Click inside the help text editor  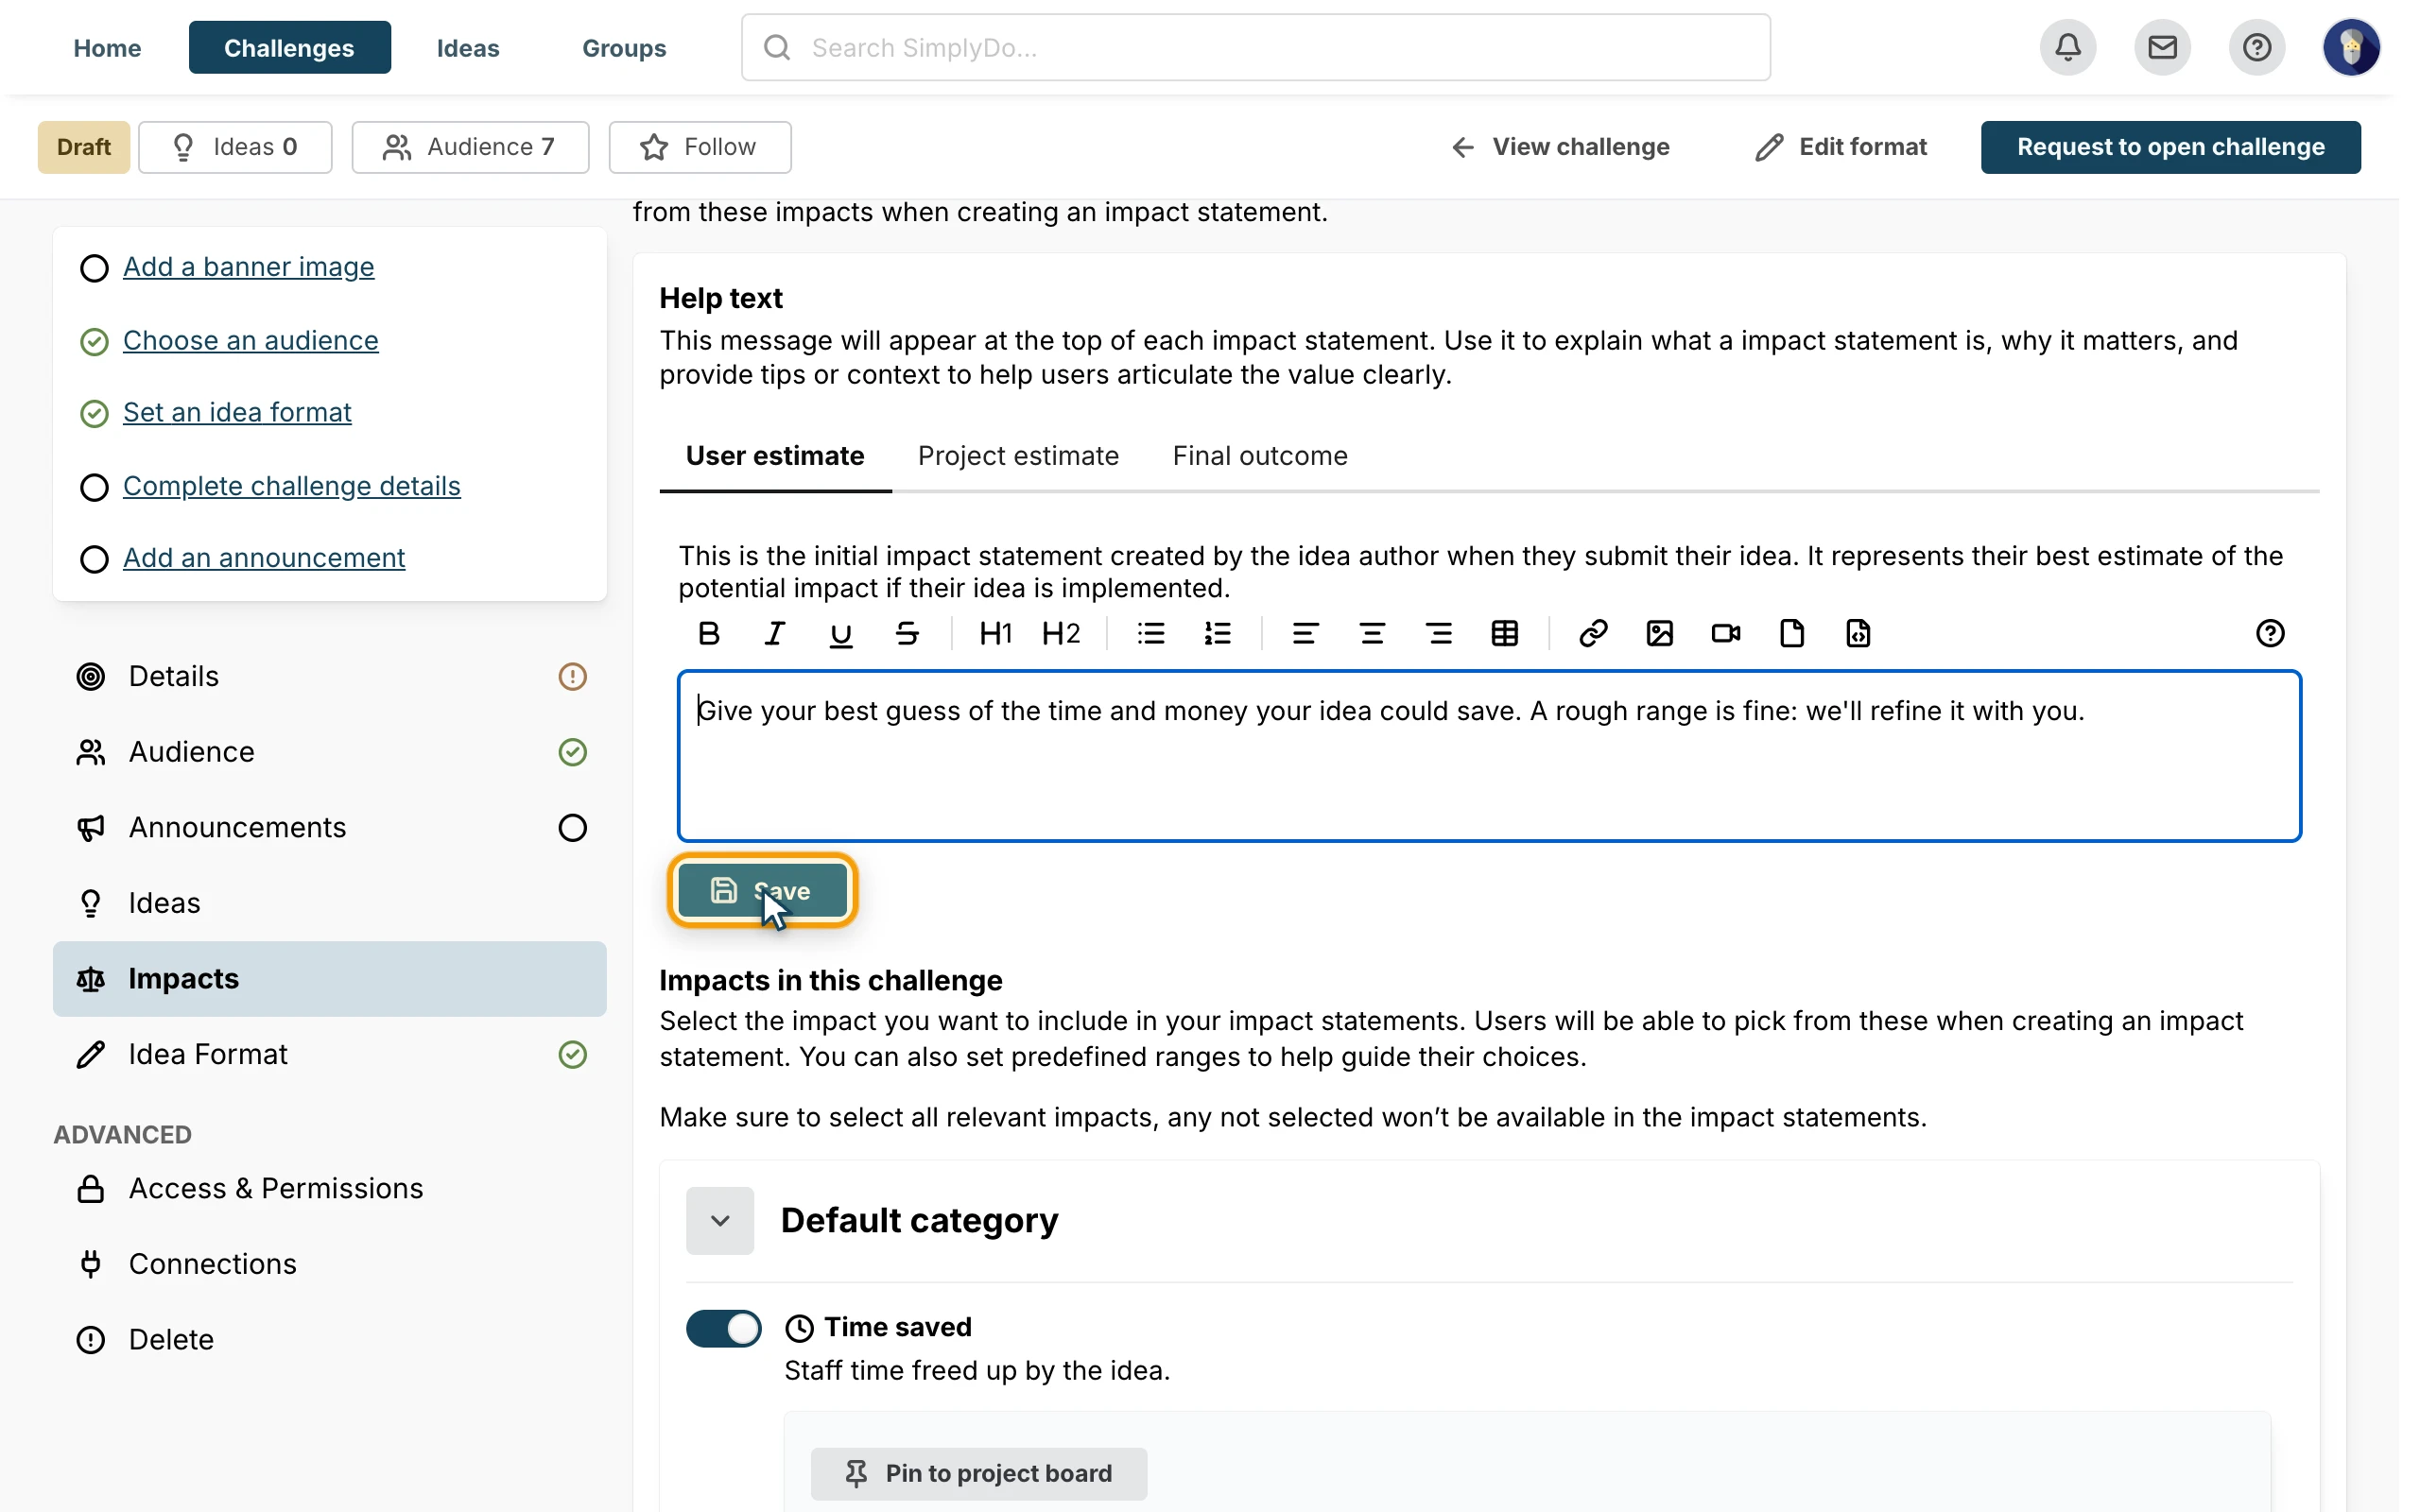pos(1489,756)
